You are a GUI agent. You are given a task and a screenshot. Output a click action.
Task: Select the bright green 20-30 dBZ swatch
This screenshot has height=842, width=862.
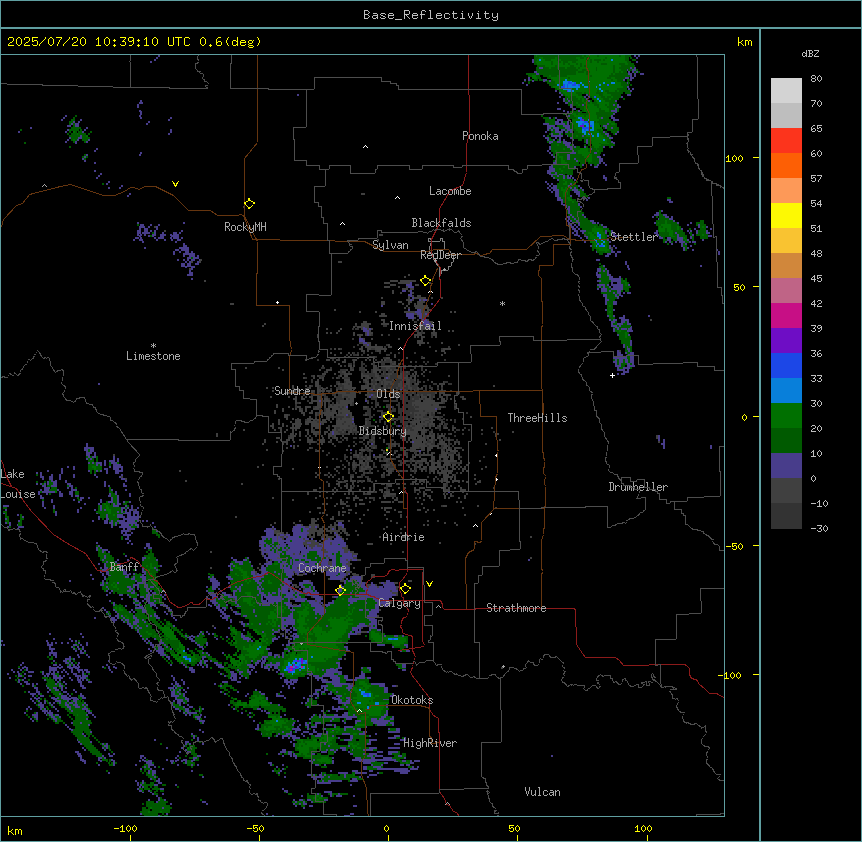click(786, 416)
